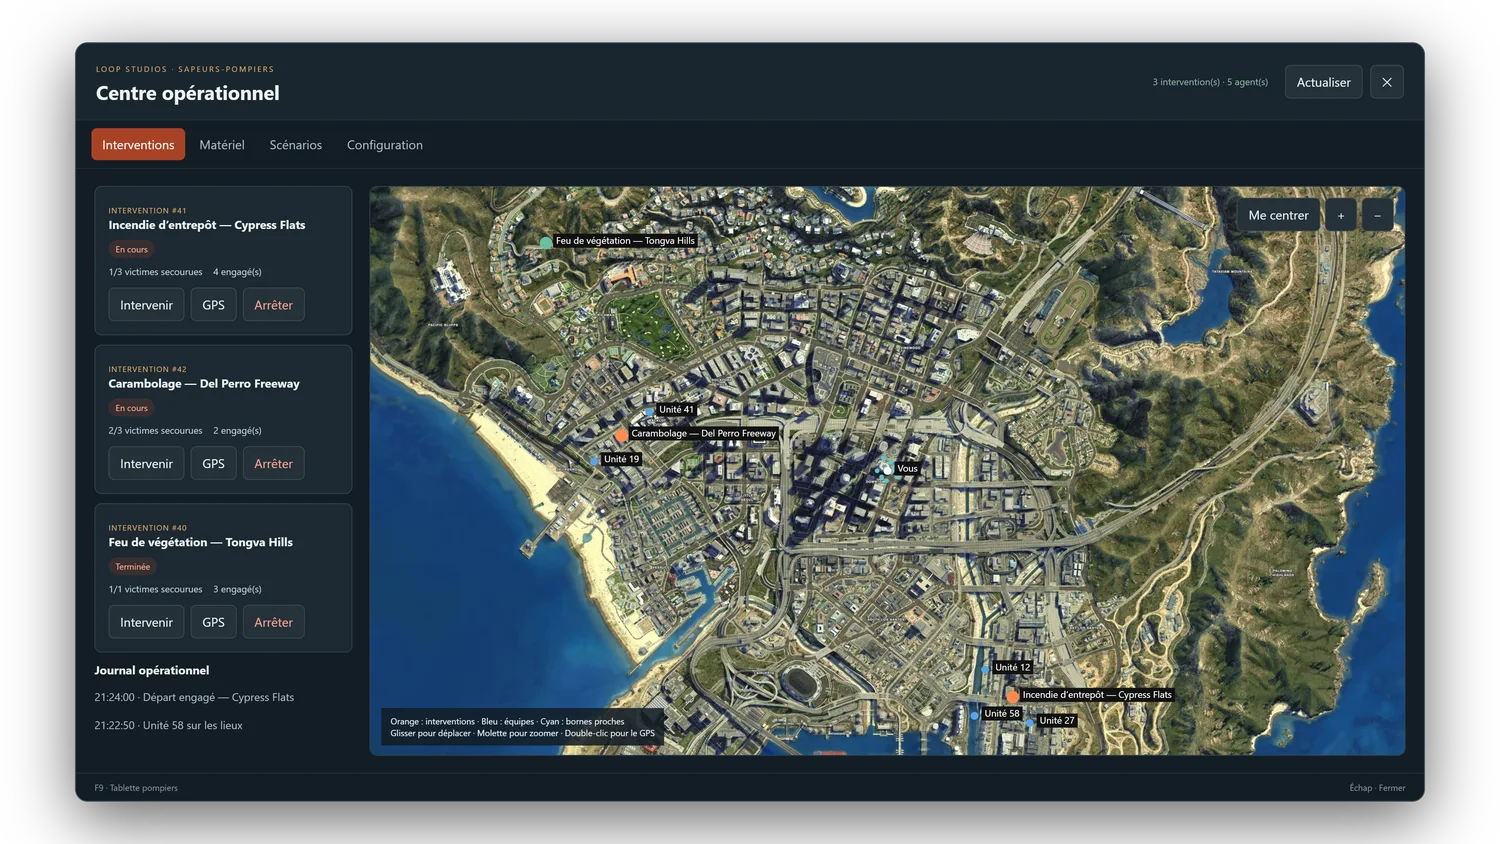The image size is (1500, 844).
Task: Click the Carambolage orange map marker
Action: coord(621,435)
